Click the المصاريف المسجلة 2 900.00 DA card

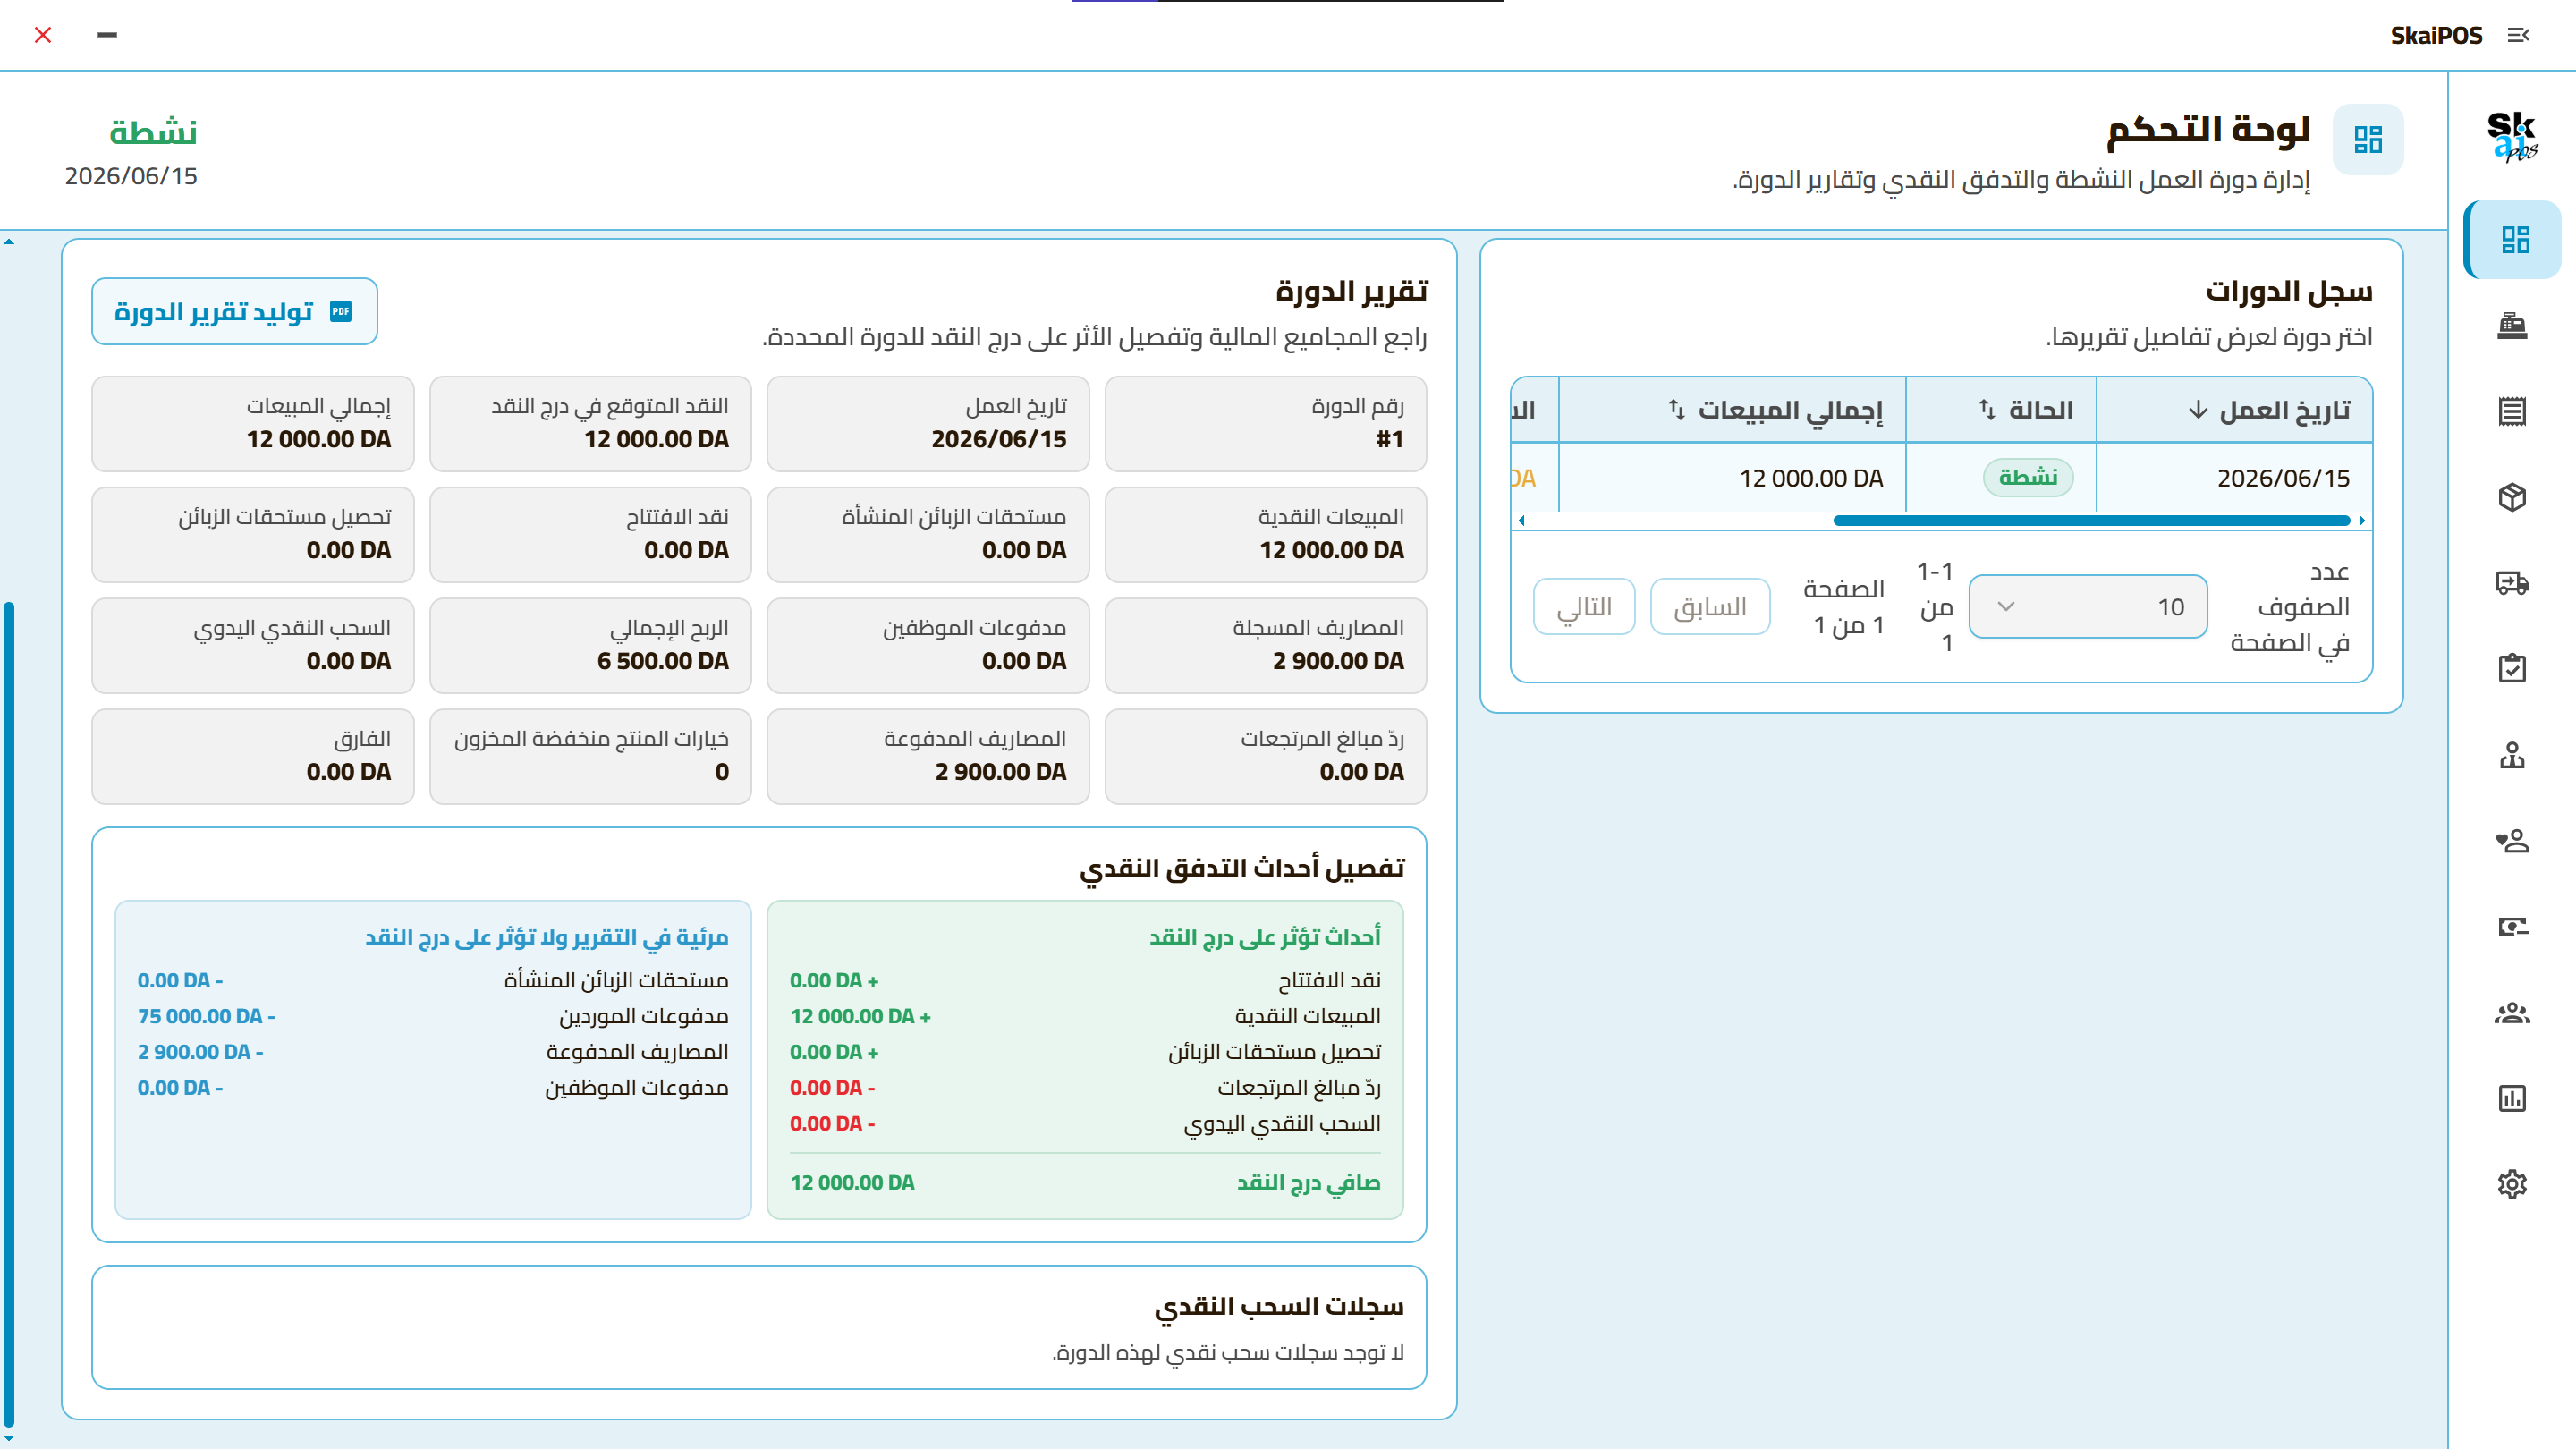tap(1265, 646)
